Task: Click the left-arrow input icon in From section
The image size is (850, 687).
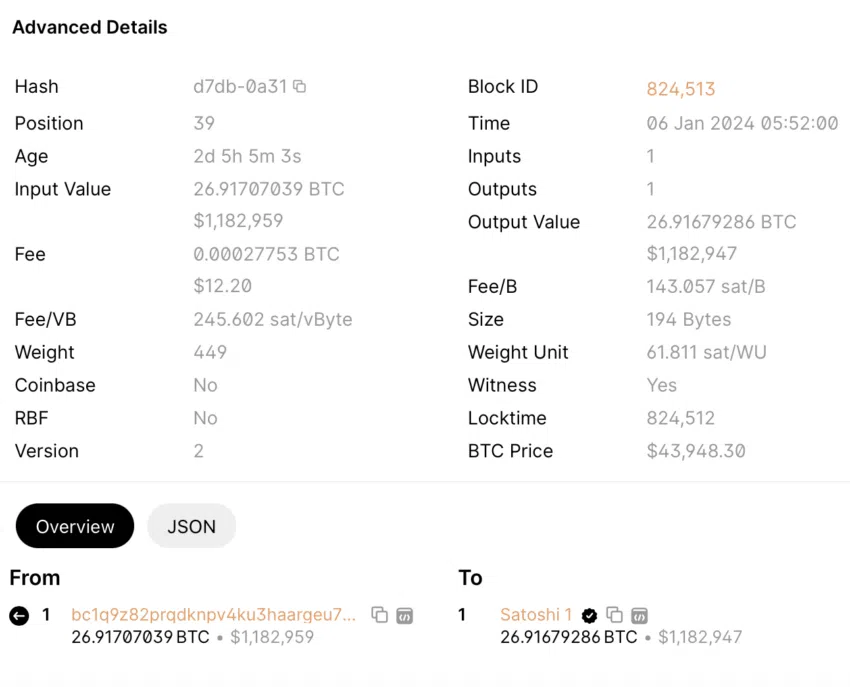Action: (17, 615)
